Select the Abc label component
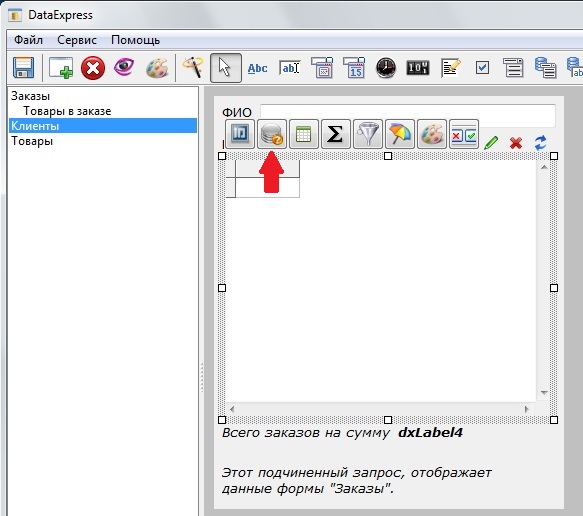The height and width of the screenshot is (516, 583). tap(257, 68)
